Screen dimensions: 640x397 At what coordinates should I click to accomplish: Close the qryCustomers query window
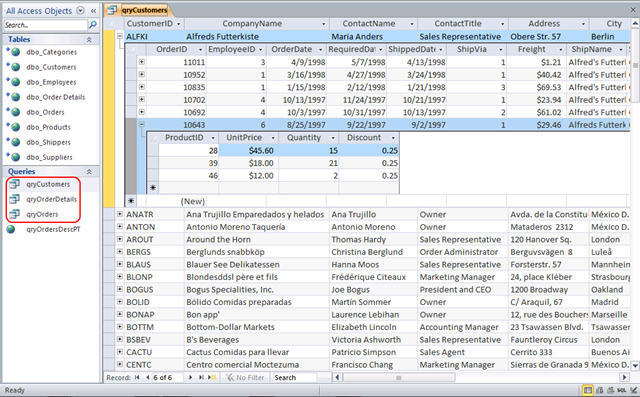pyautogui.click(x=633, y=10)
